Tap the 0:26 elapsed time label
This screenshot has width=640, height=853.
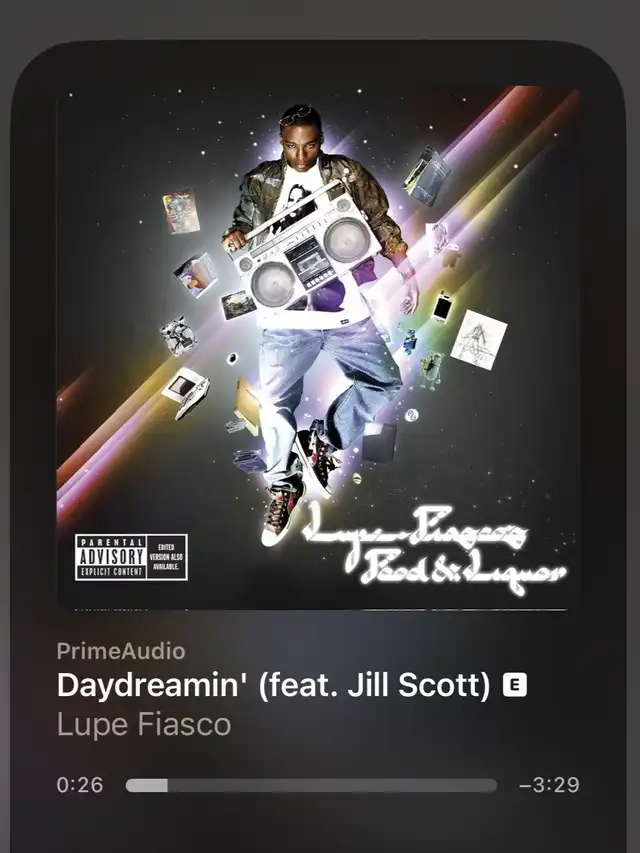click(x=80, y=785)
